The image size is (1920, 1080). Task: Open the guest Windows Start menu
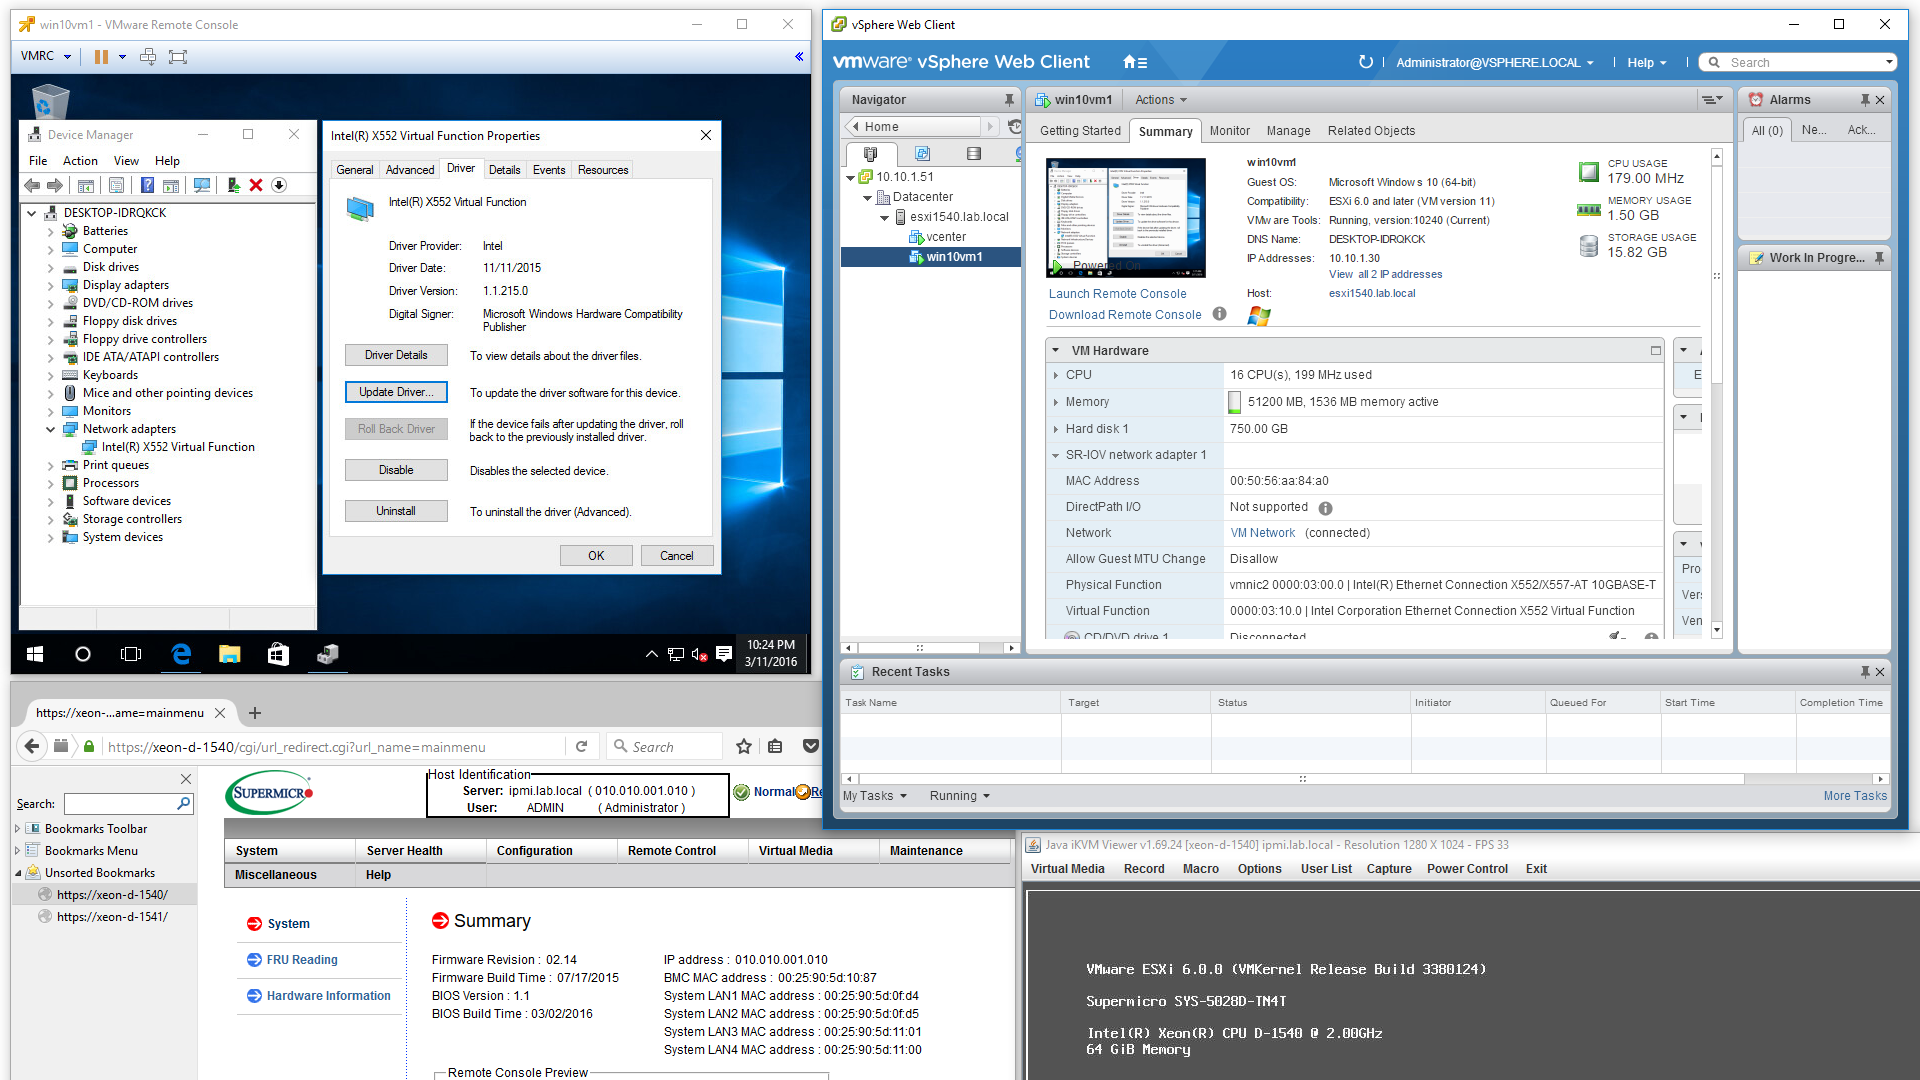(x=35, y=654)
